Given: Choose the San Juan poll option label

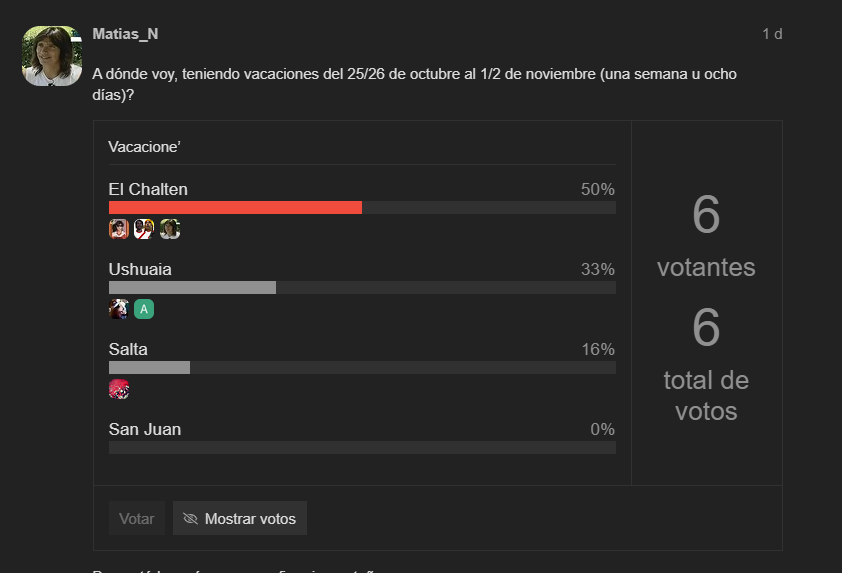Looking at the screenshot, I should [x=145, y=429].
